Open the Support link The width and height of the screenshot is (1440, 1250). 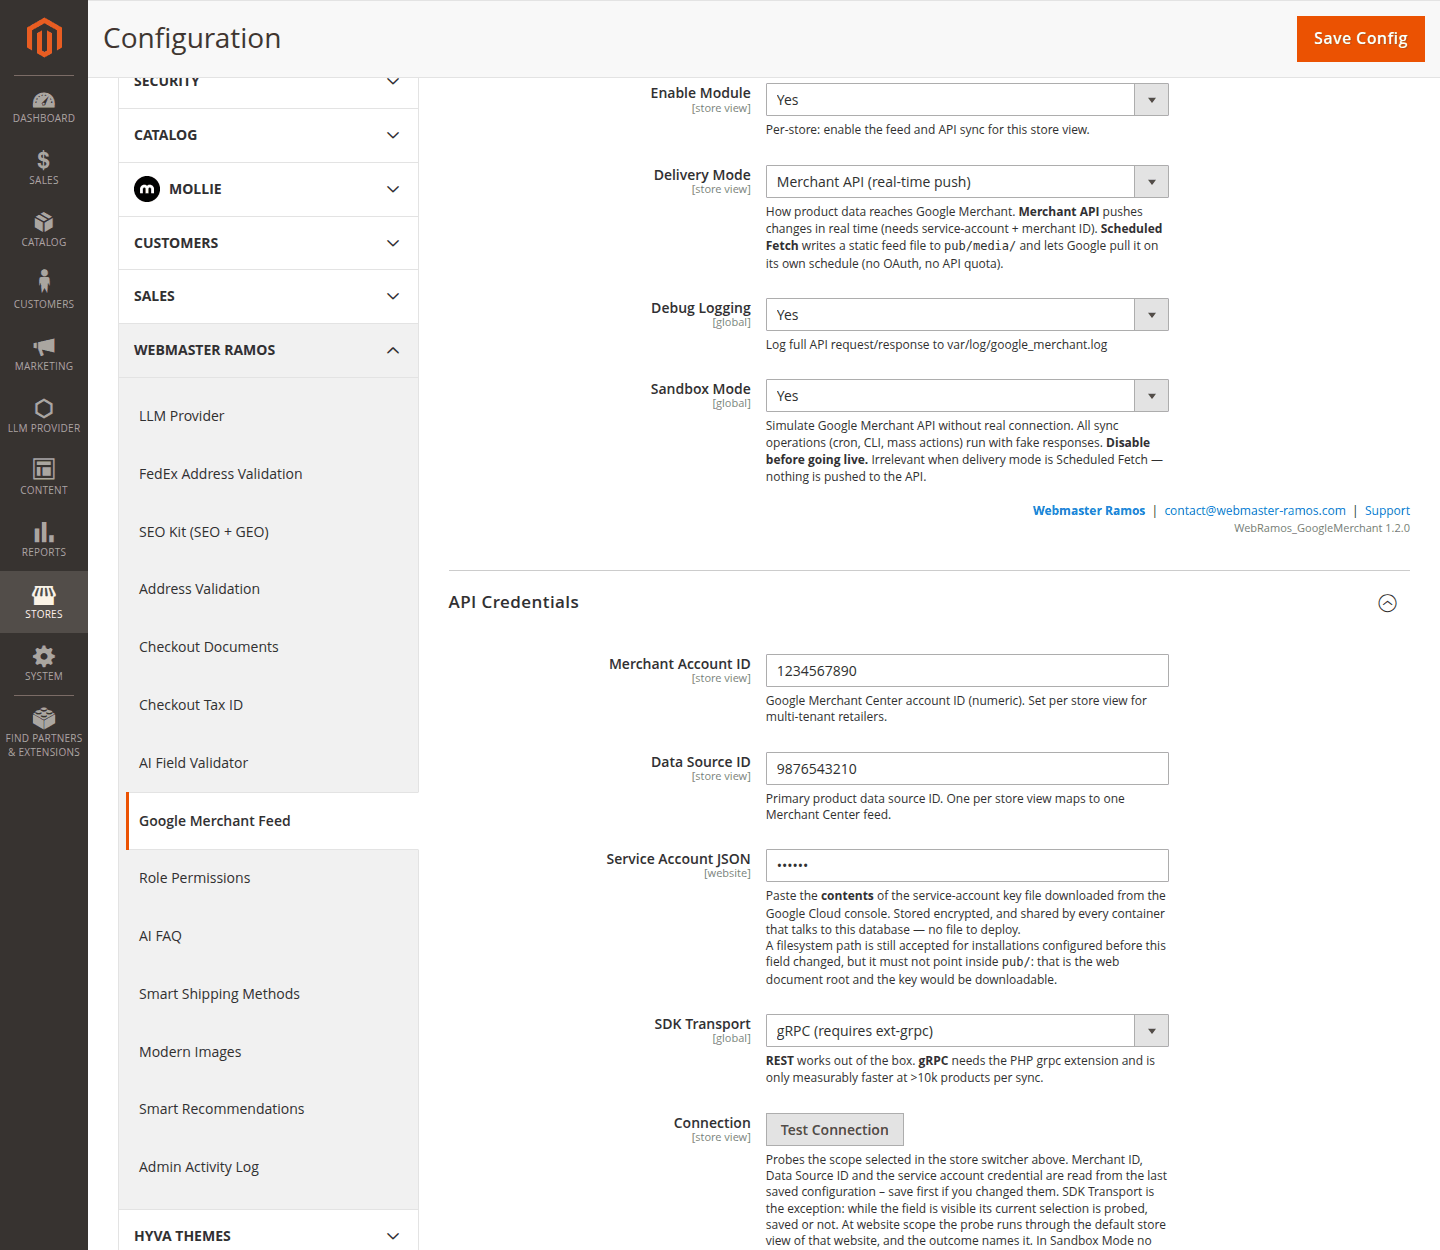click(x=1387, y=511)
